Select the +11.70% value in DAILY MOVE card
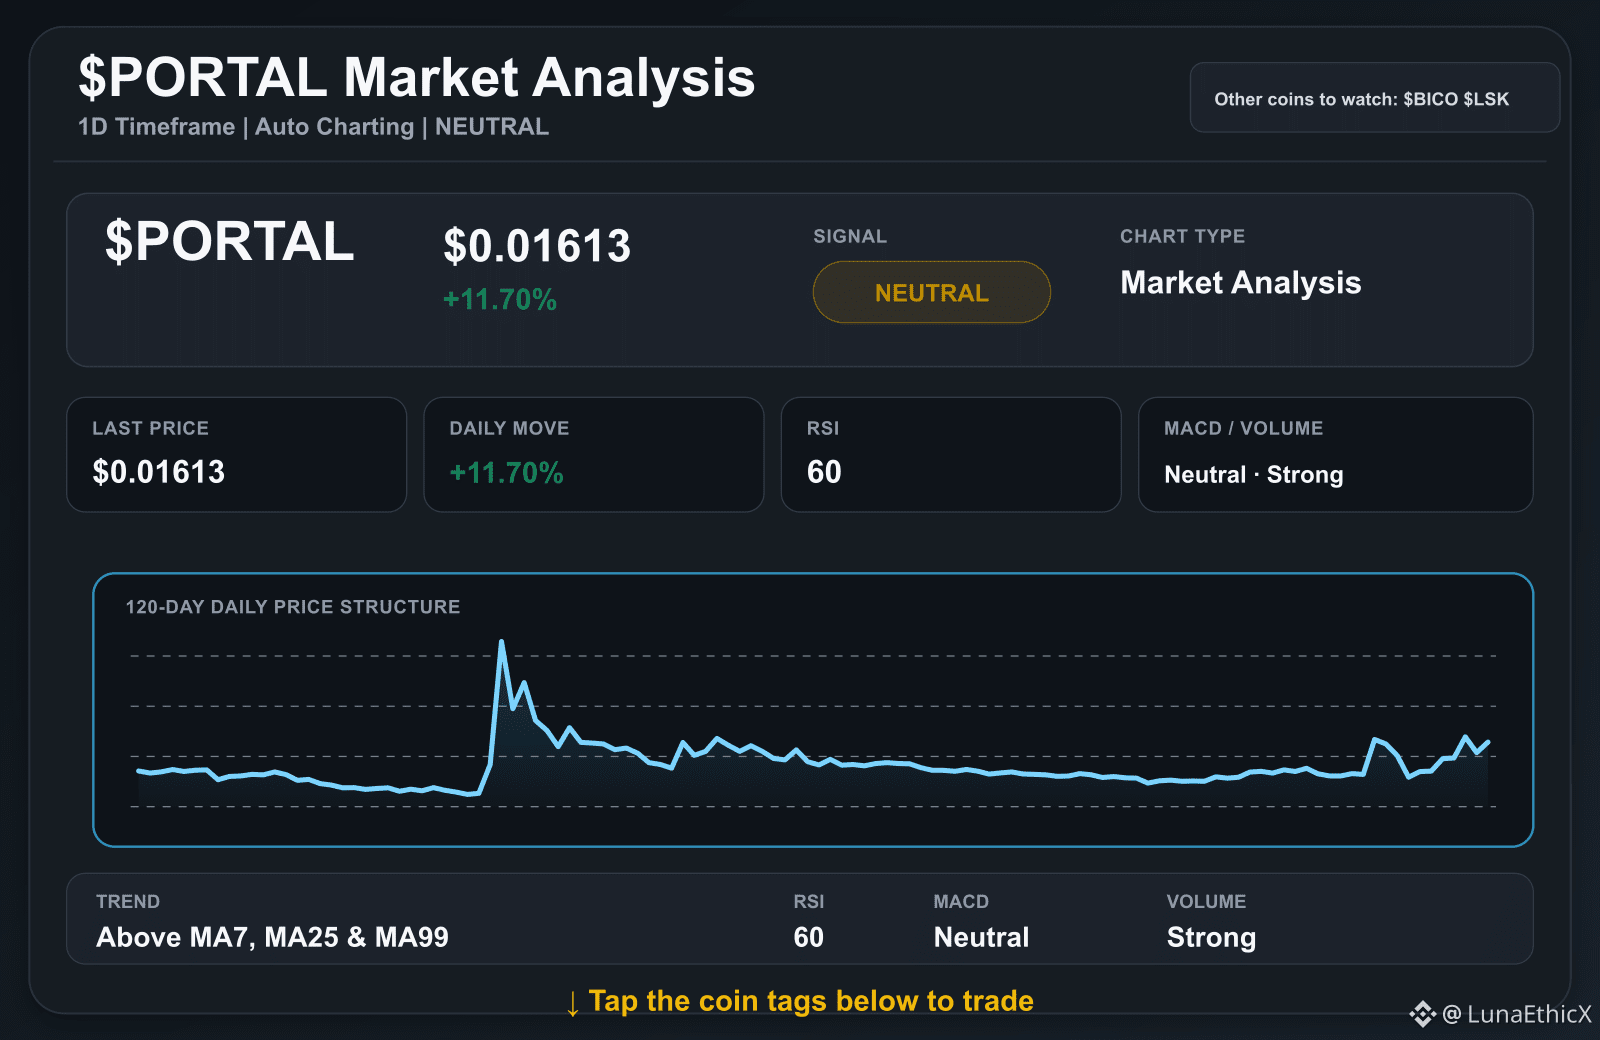1600x1040 pixels. (x=507, y=472)
